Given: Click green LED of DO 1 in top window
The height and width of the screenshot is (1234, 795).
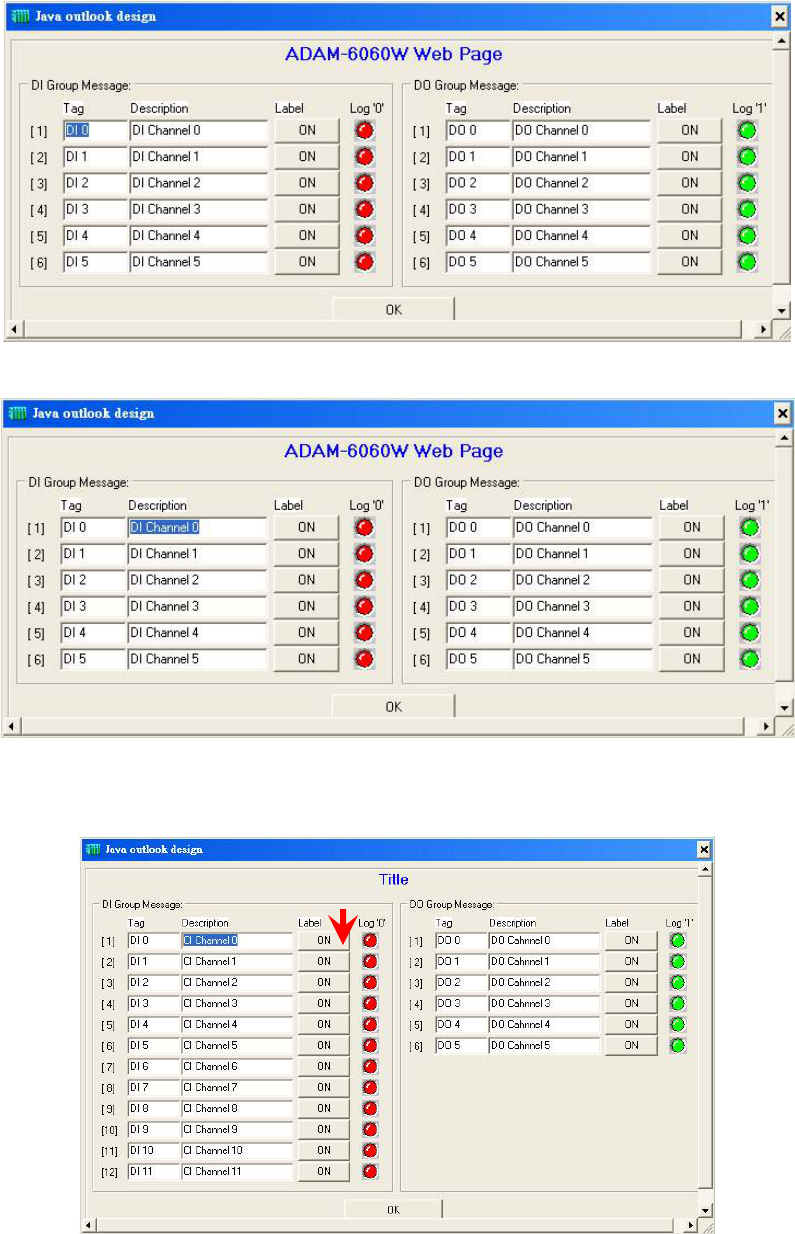Looking at the screenshot, I should 747,157.
